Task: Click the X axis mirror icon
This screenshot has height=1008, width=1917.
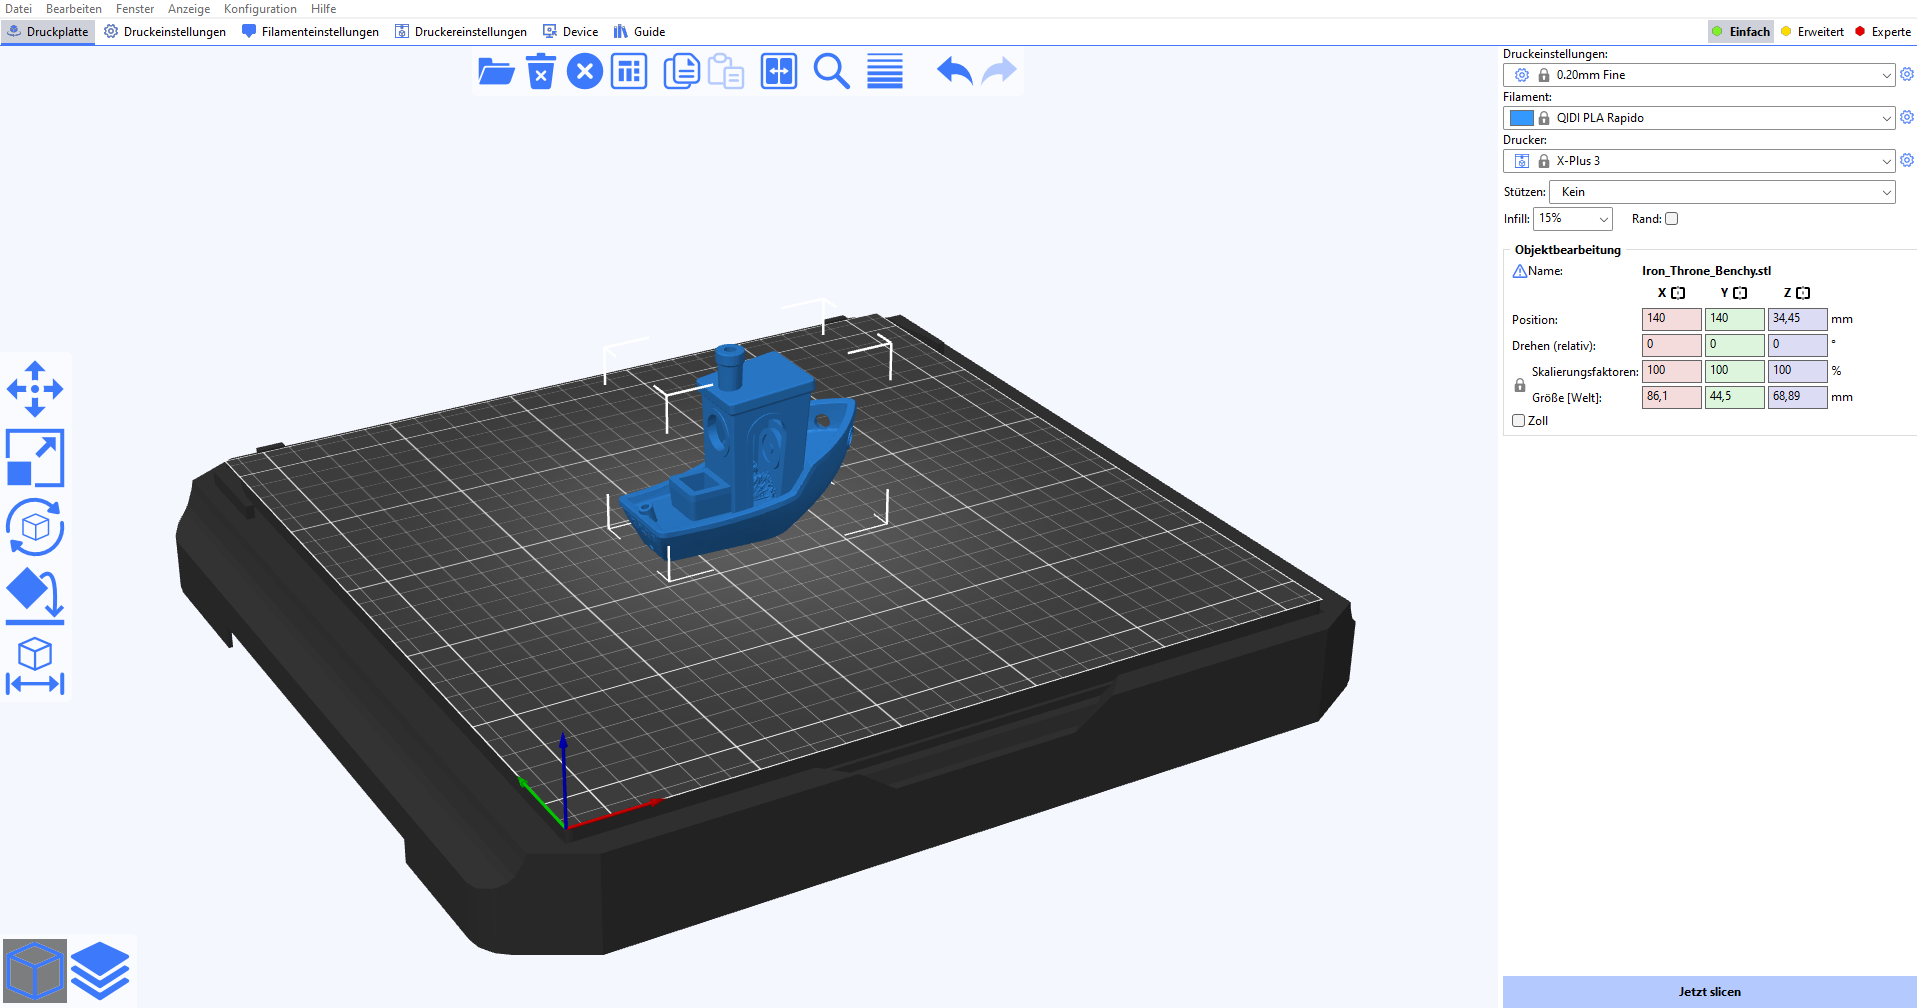Action: [x=1678, y=293]
